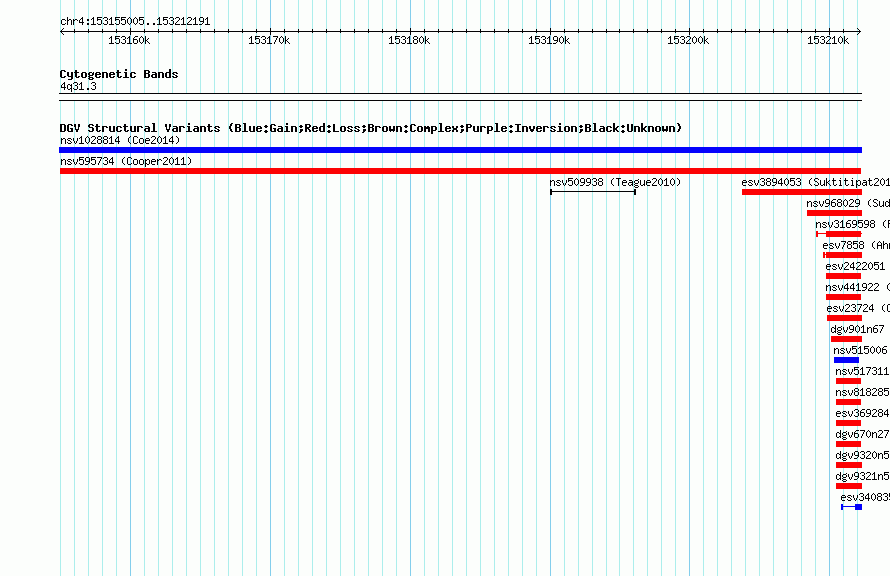This screenshot has height=576, width=890.
Task: Click the red bar under nsv818285
Action: (x=849, y=402)
